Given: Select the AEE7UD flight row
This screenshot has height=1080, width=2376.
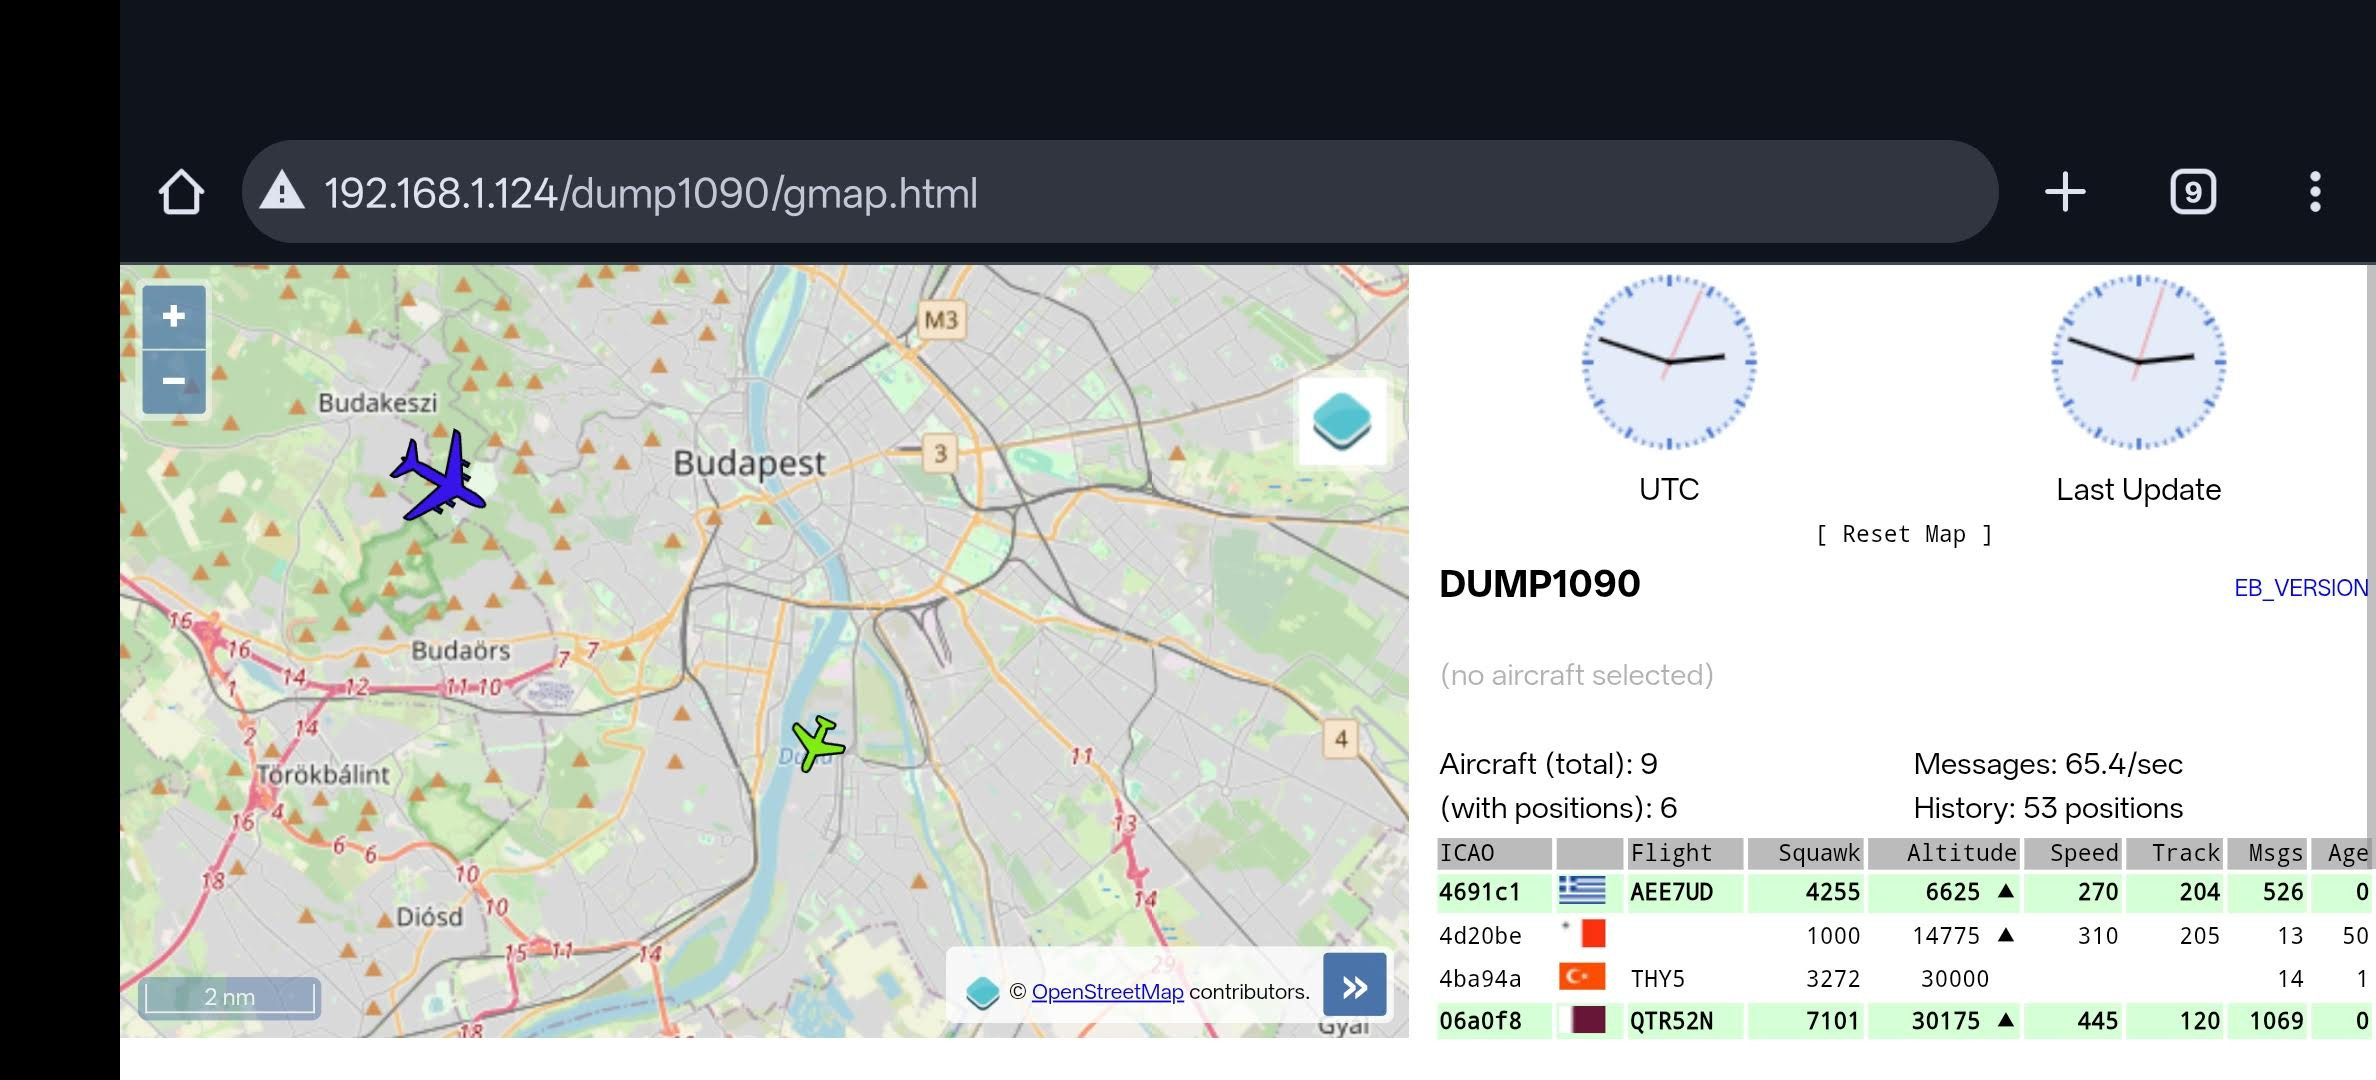Looking at the screenshot, I should 1671,892.
